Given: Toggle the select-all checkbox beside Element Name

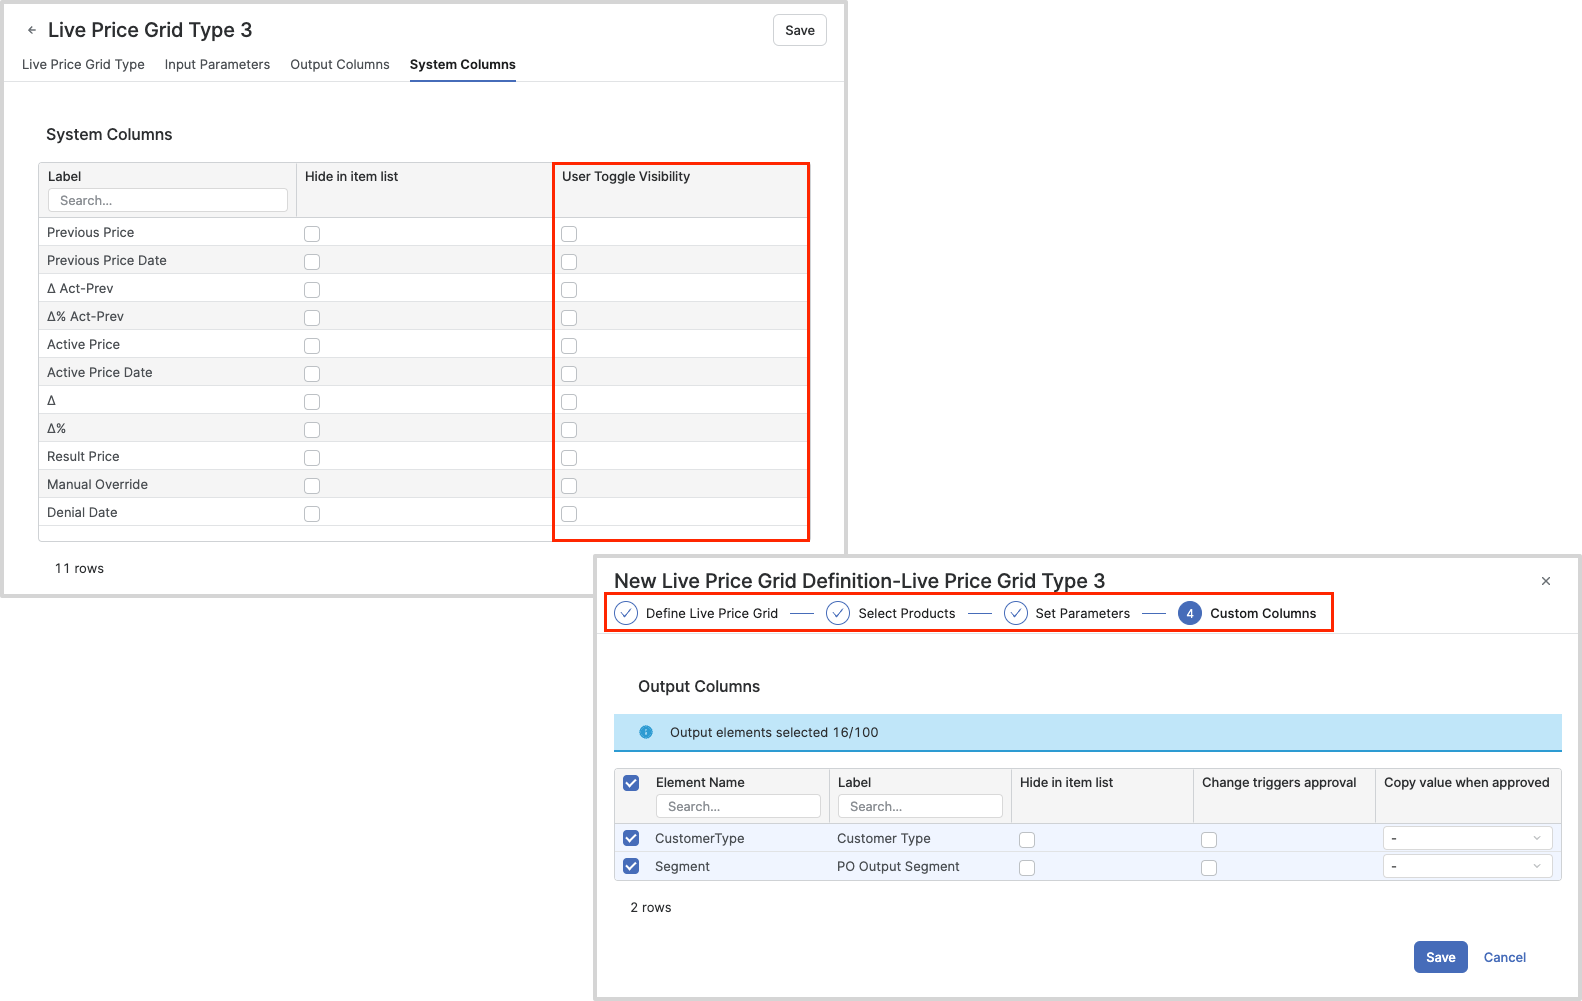Looking at the screenshot, I should [x=631, y=783].
